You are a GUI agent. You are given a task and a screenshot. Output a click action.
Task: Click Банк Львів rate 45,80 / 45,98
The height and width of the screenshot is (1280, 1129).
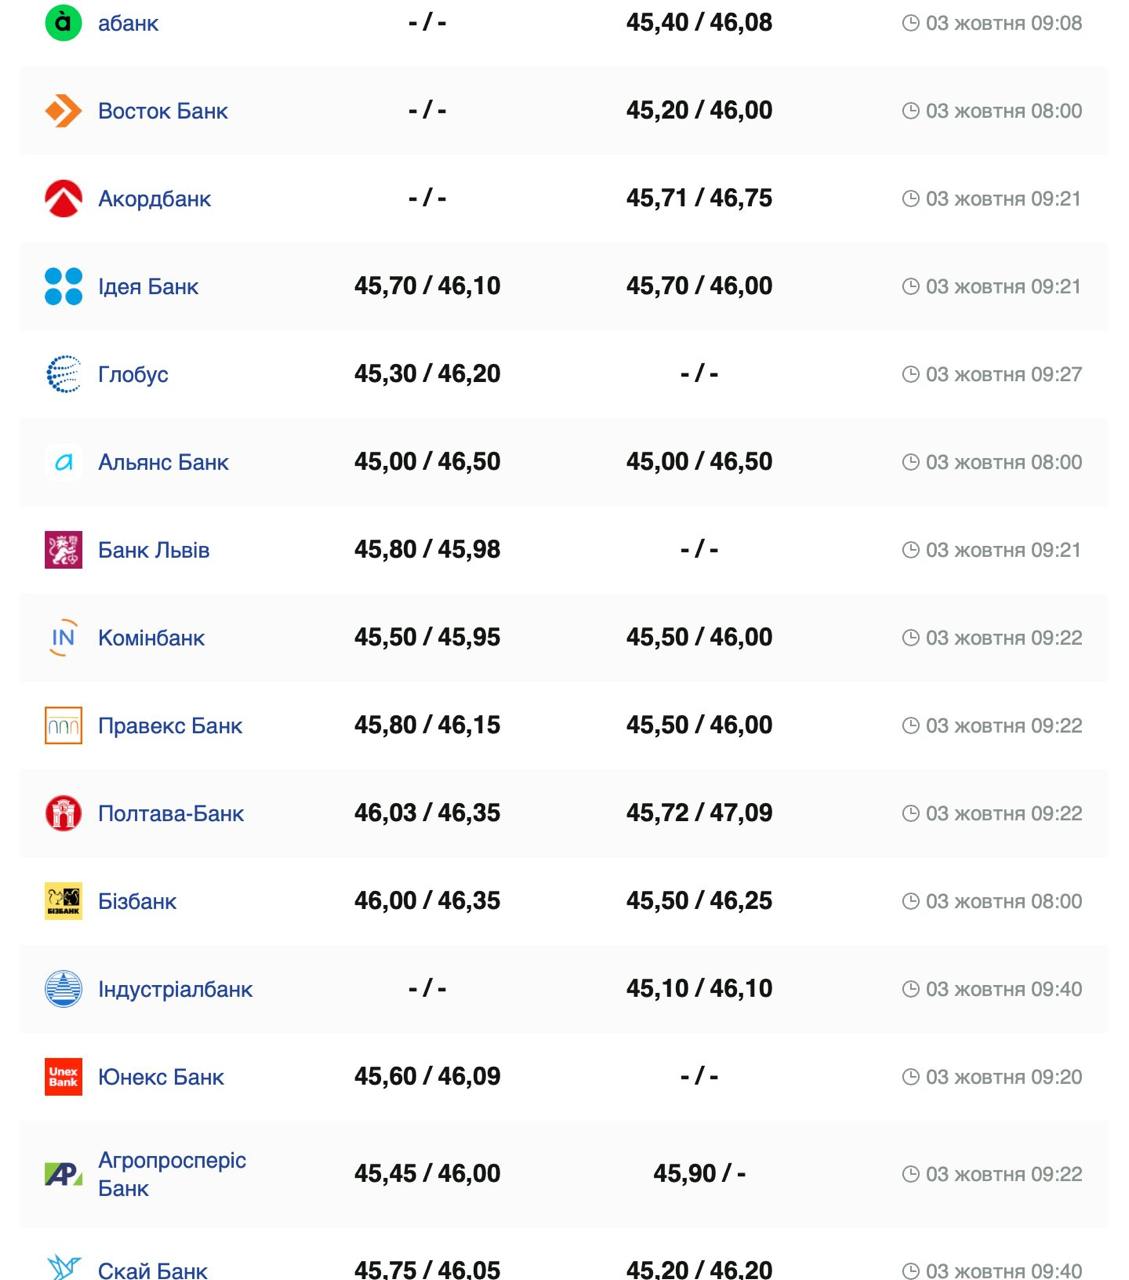click(427, 550)
